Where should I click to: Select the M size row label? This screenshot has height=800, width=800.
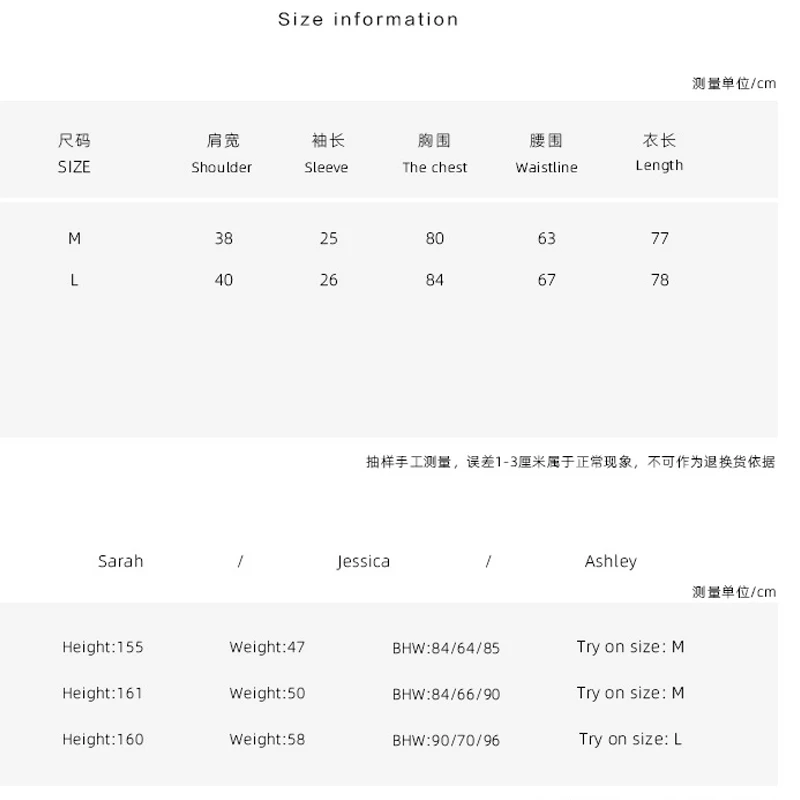click(x=75, y=238)
